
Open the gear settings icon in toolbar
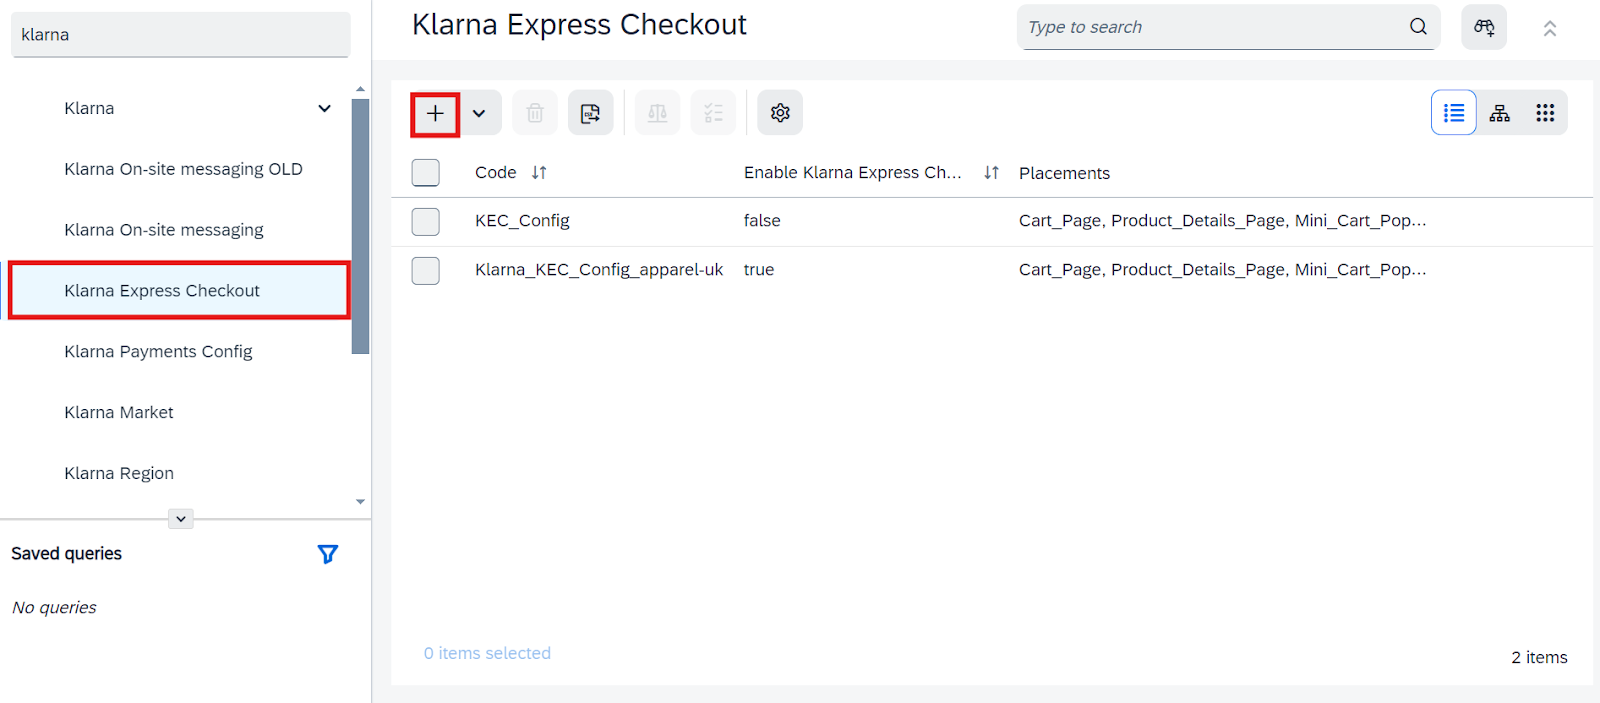780,113
